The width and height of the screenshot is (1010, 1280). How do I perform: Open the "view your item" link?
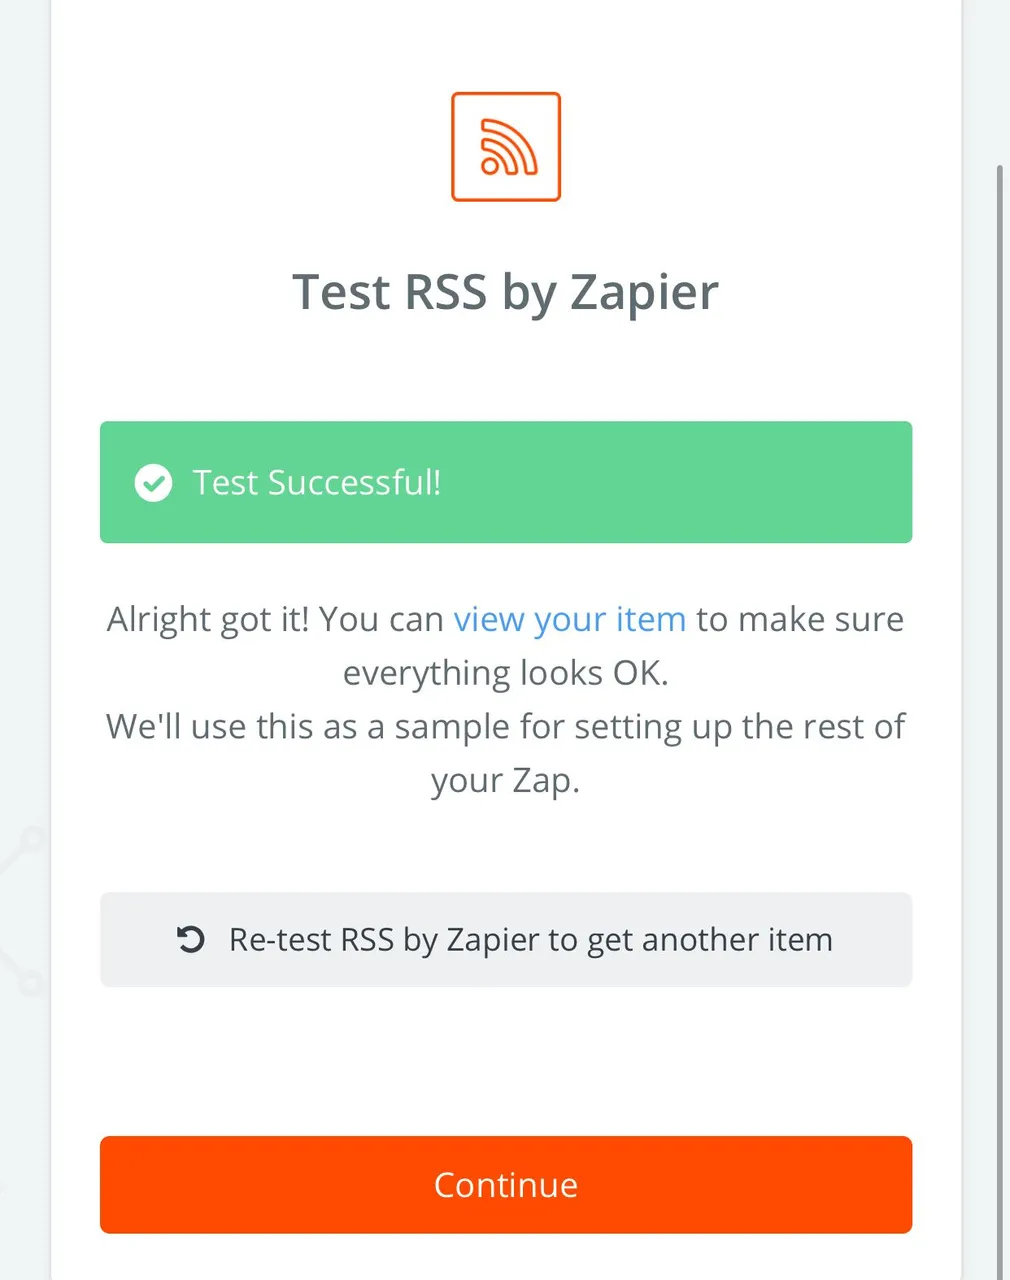coord(570,619)
